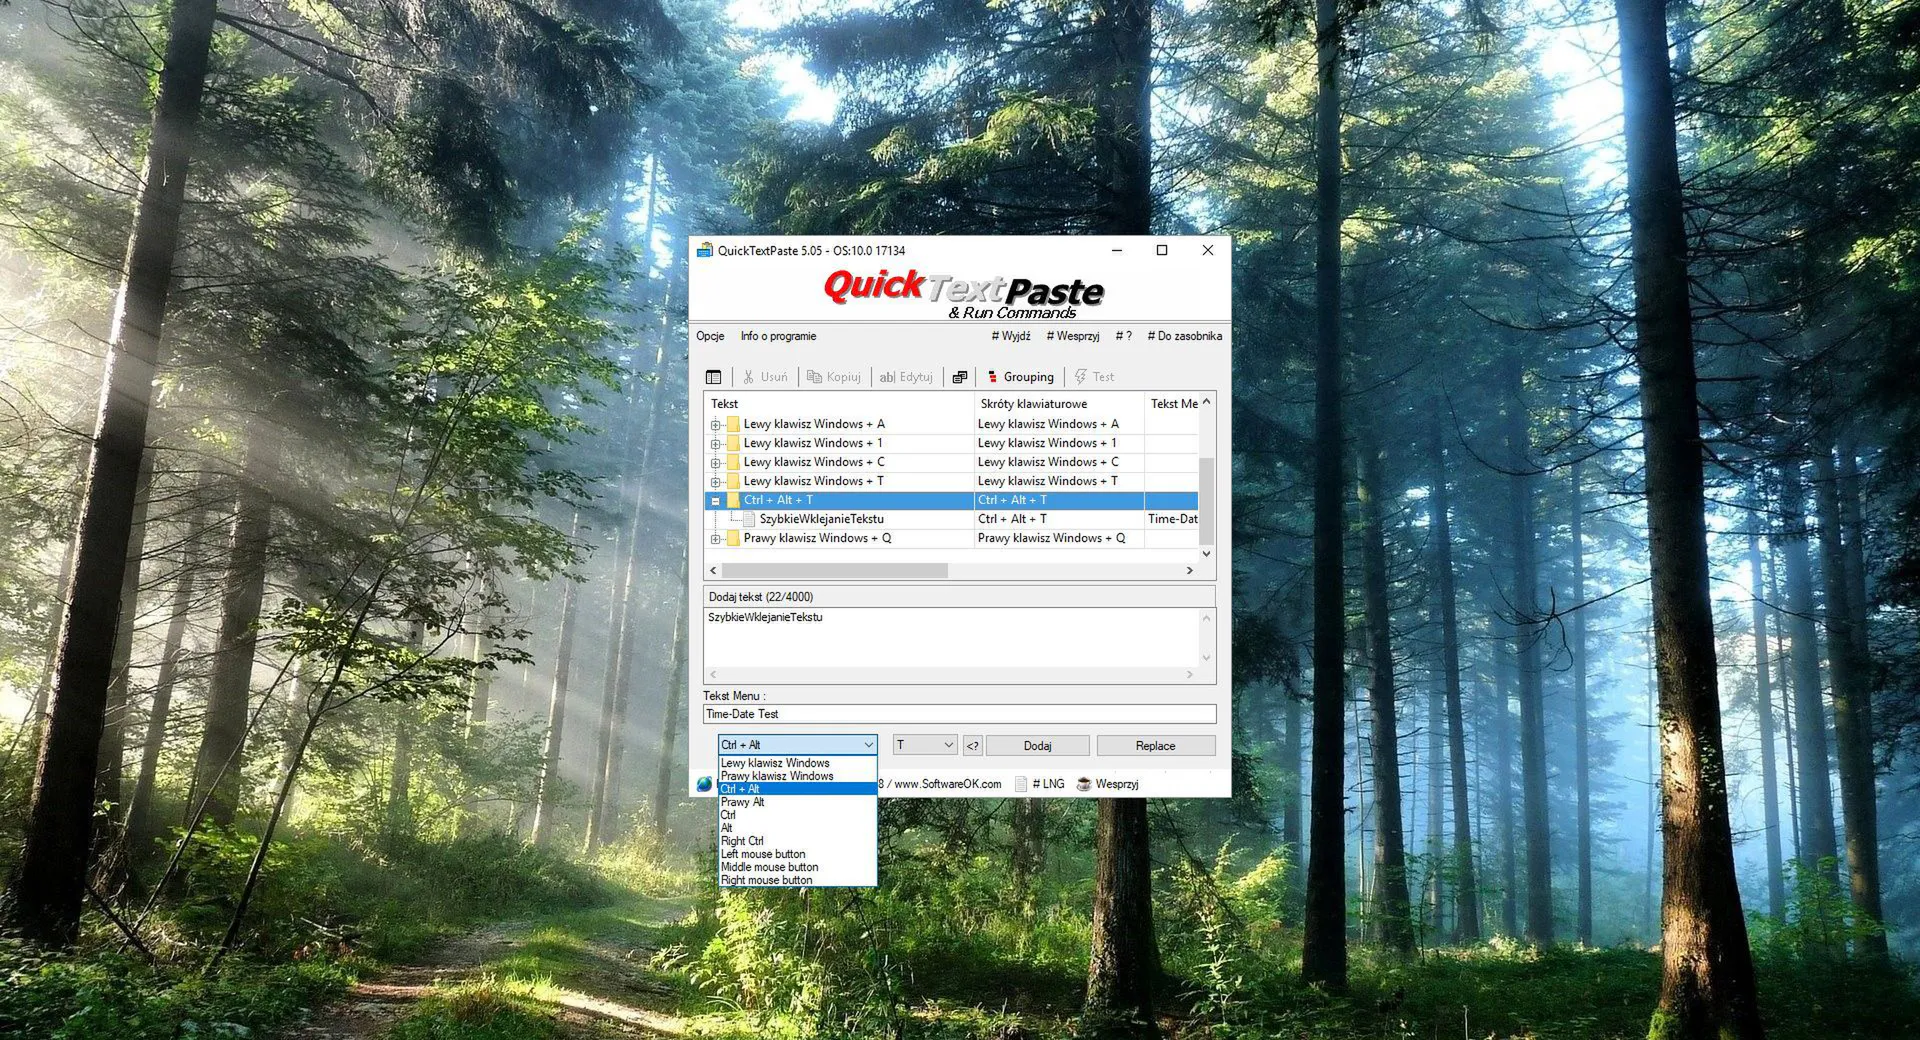The height and width of the screenshot is (1040, 1920).
Task: Click the Tekst column header
Action: point(839,404)
